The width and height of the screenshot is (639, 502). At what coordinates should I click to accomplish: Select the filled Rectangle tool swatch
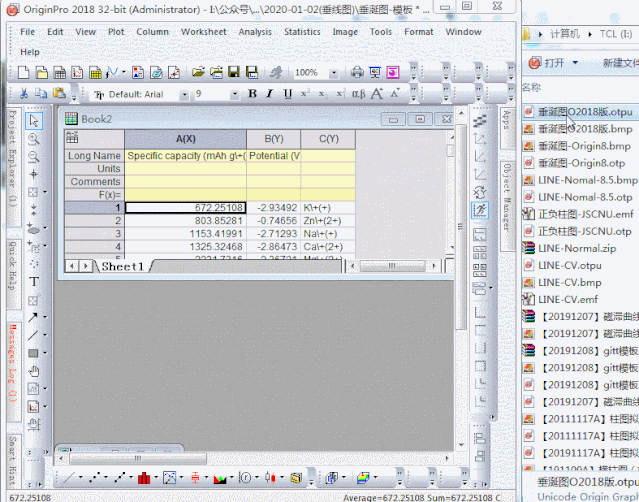click(x=33, y=353)
